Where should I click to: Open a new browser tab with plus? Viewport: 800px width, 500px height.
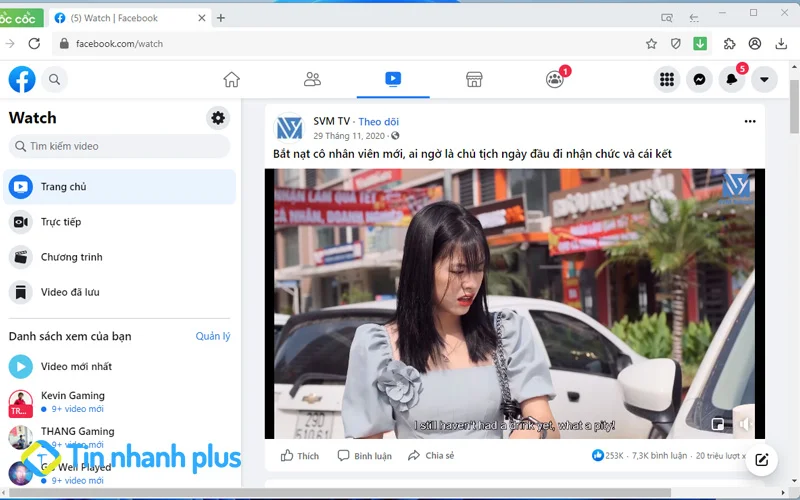tap(220, 18)
